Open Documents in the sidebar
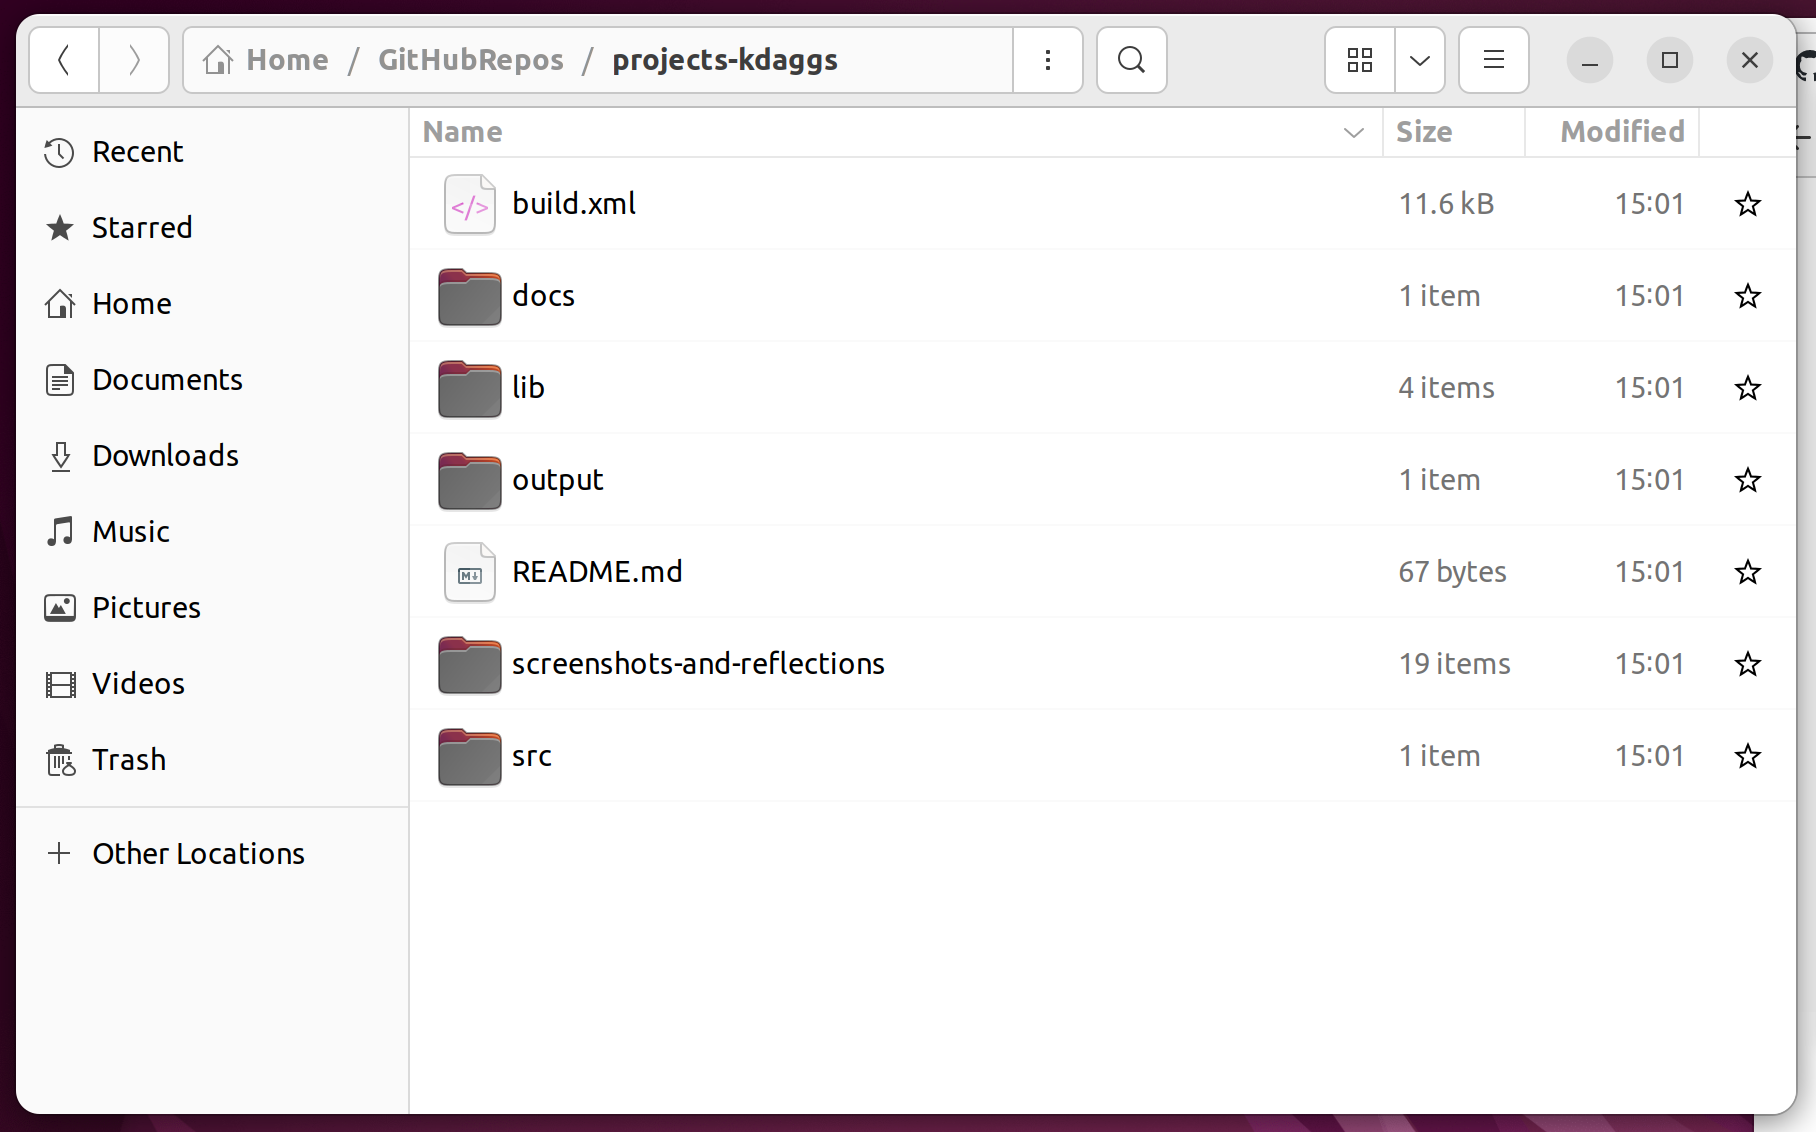The height and width of the screenshot is (1132, 1816). click(212, 380)
